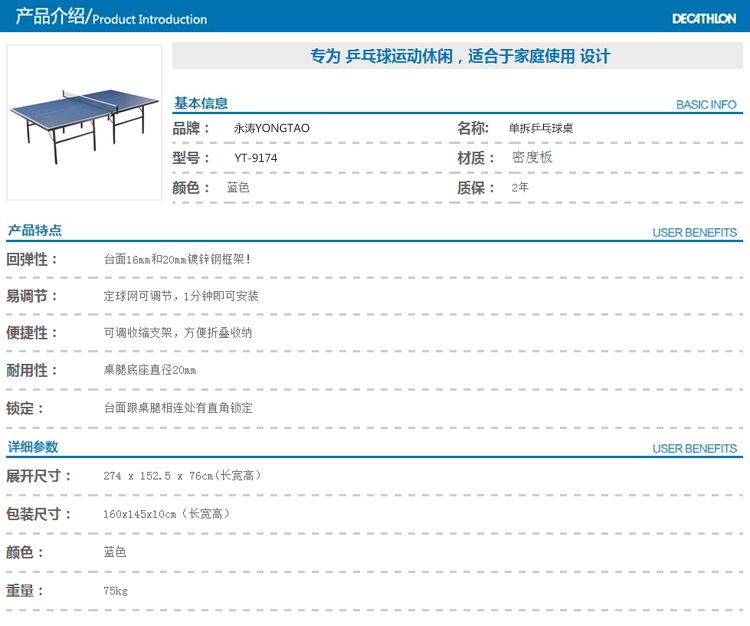Click the 产品特点 section heading

coord(34,231)
